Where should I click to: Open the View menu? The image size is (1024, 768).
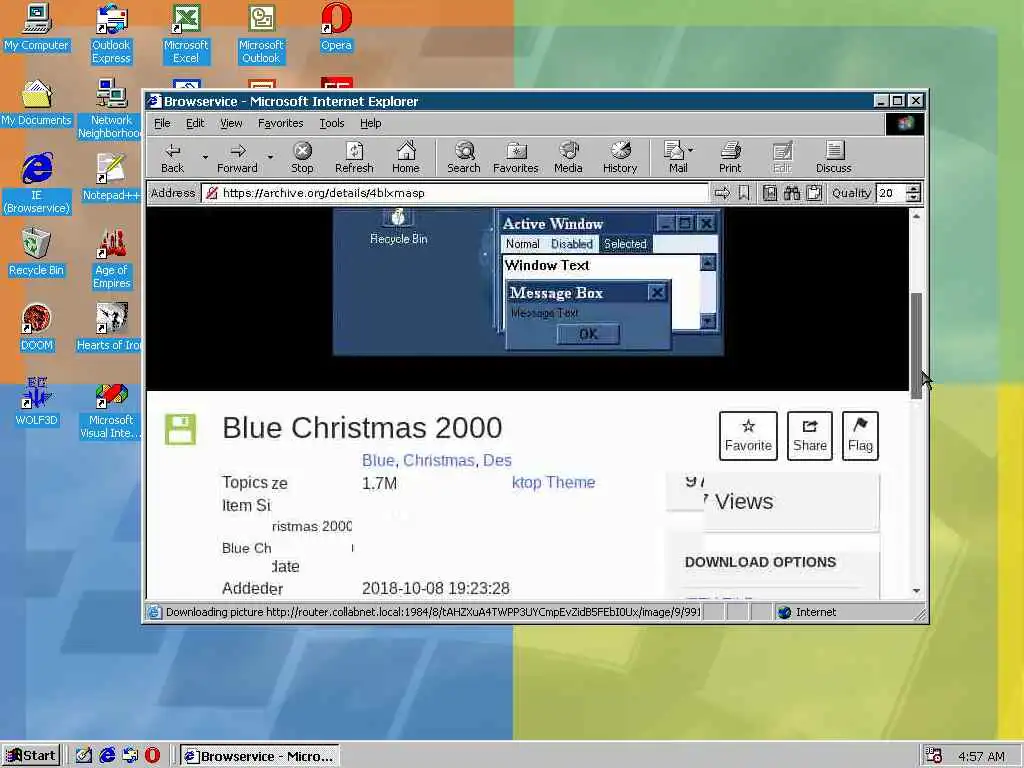(x=231, y=123)
